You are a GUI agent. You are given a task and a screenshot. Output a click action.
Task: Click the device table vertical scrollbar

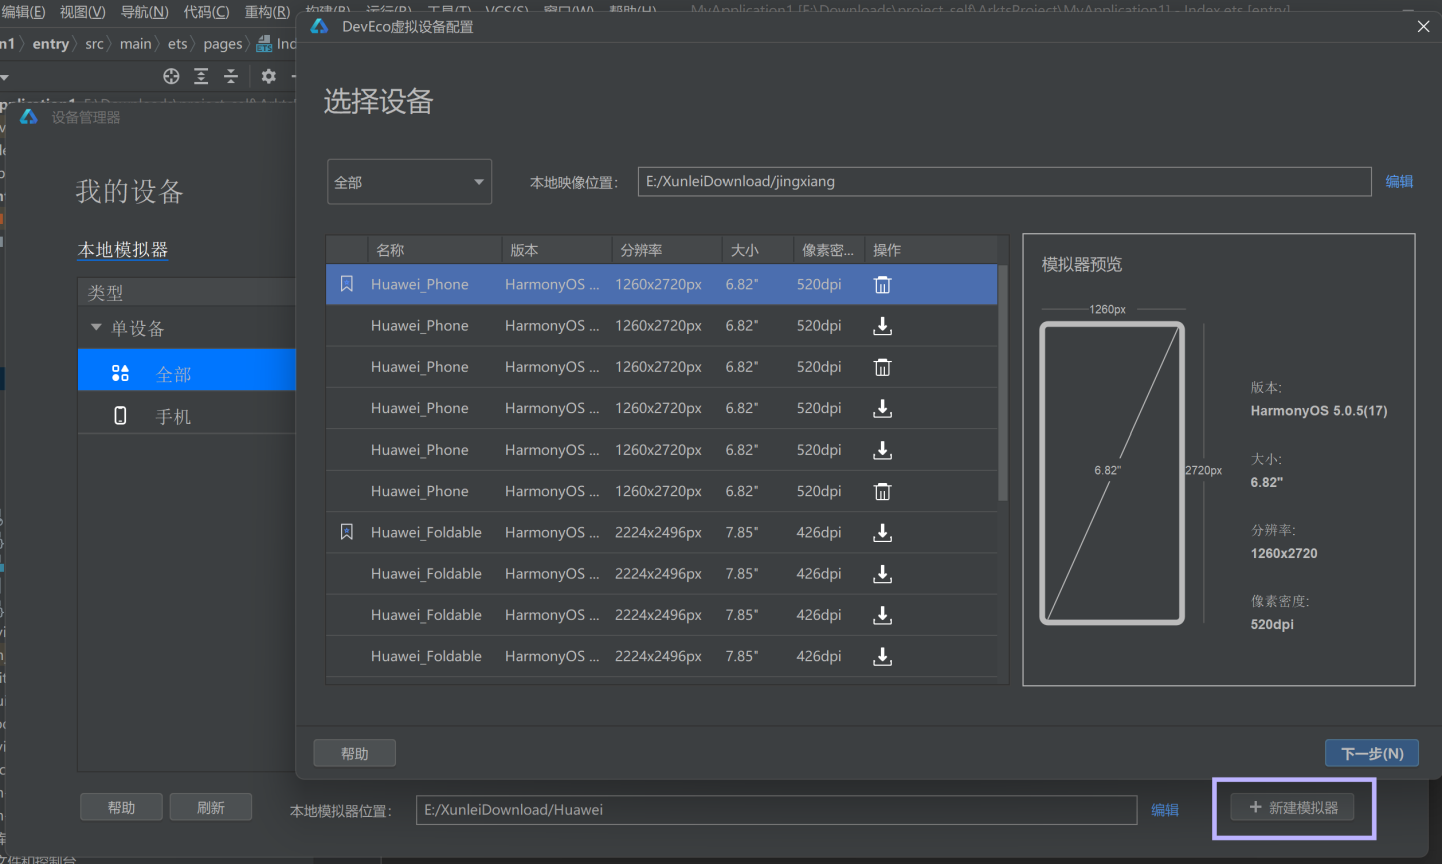(1002, 383)
